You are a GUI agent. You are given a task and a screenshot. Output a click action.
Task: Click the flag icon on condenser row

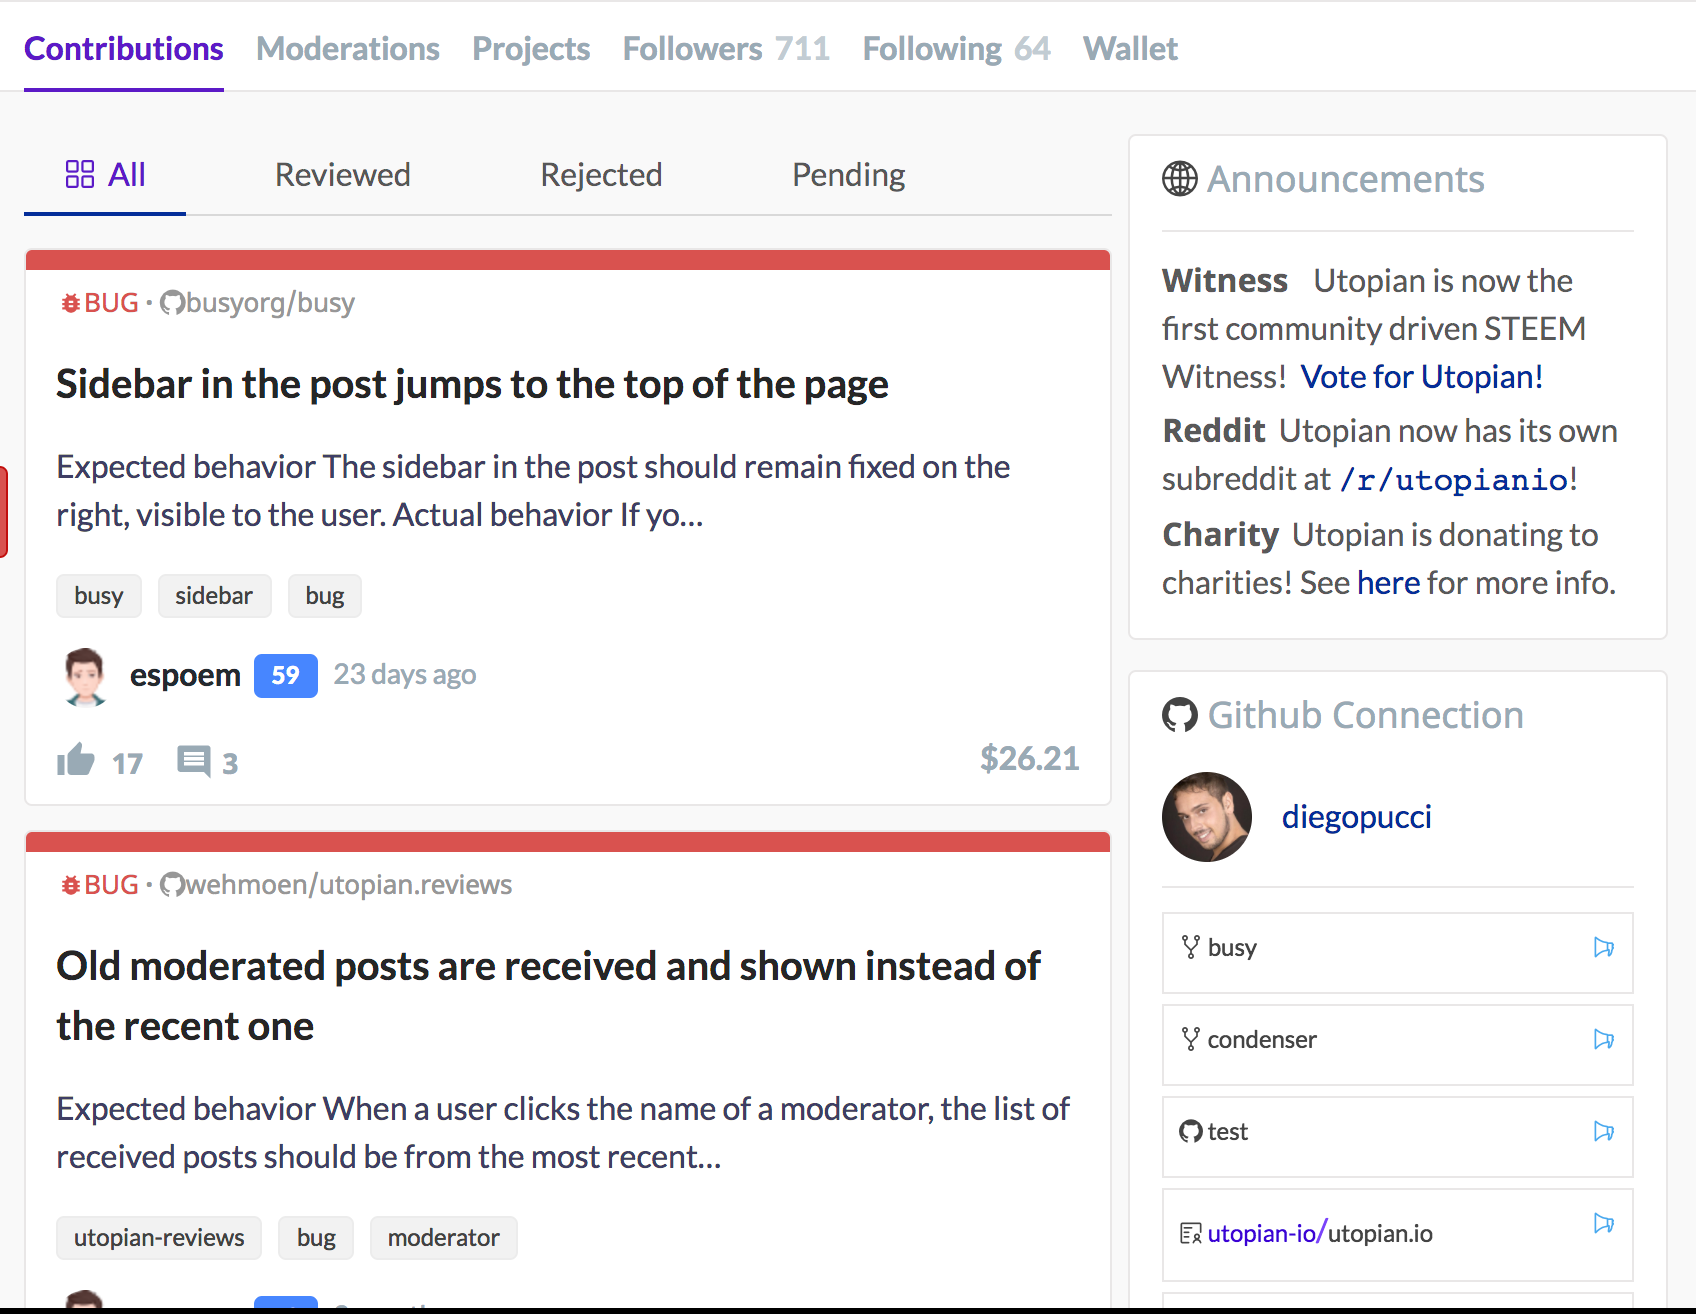click(1604, 1039)
